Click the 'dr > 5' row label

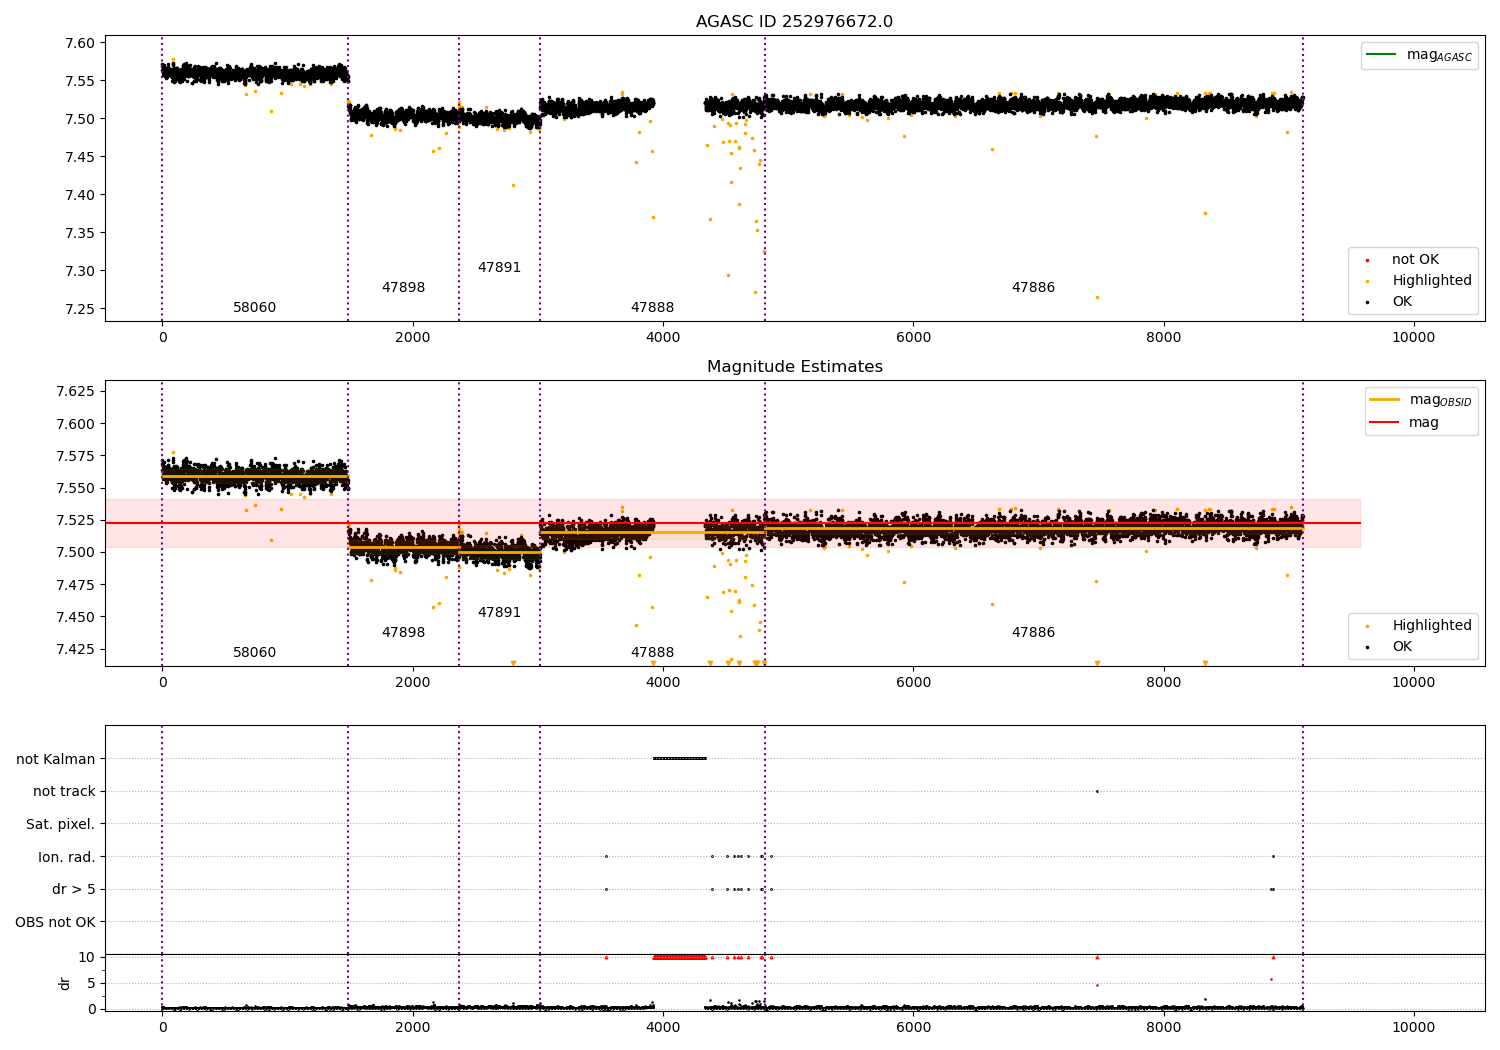74,890
